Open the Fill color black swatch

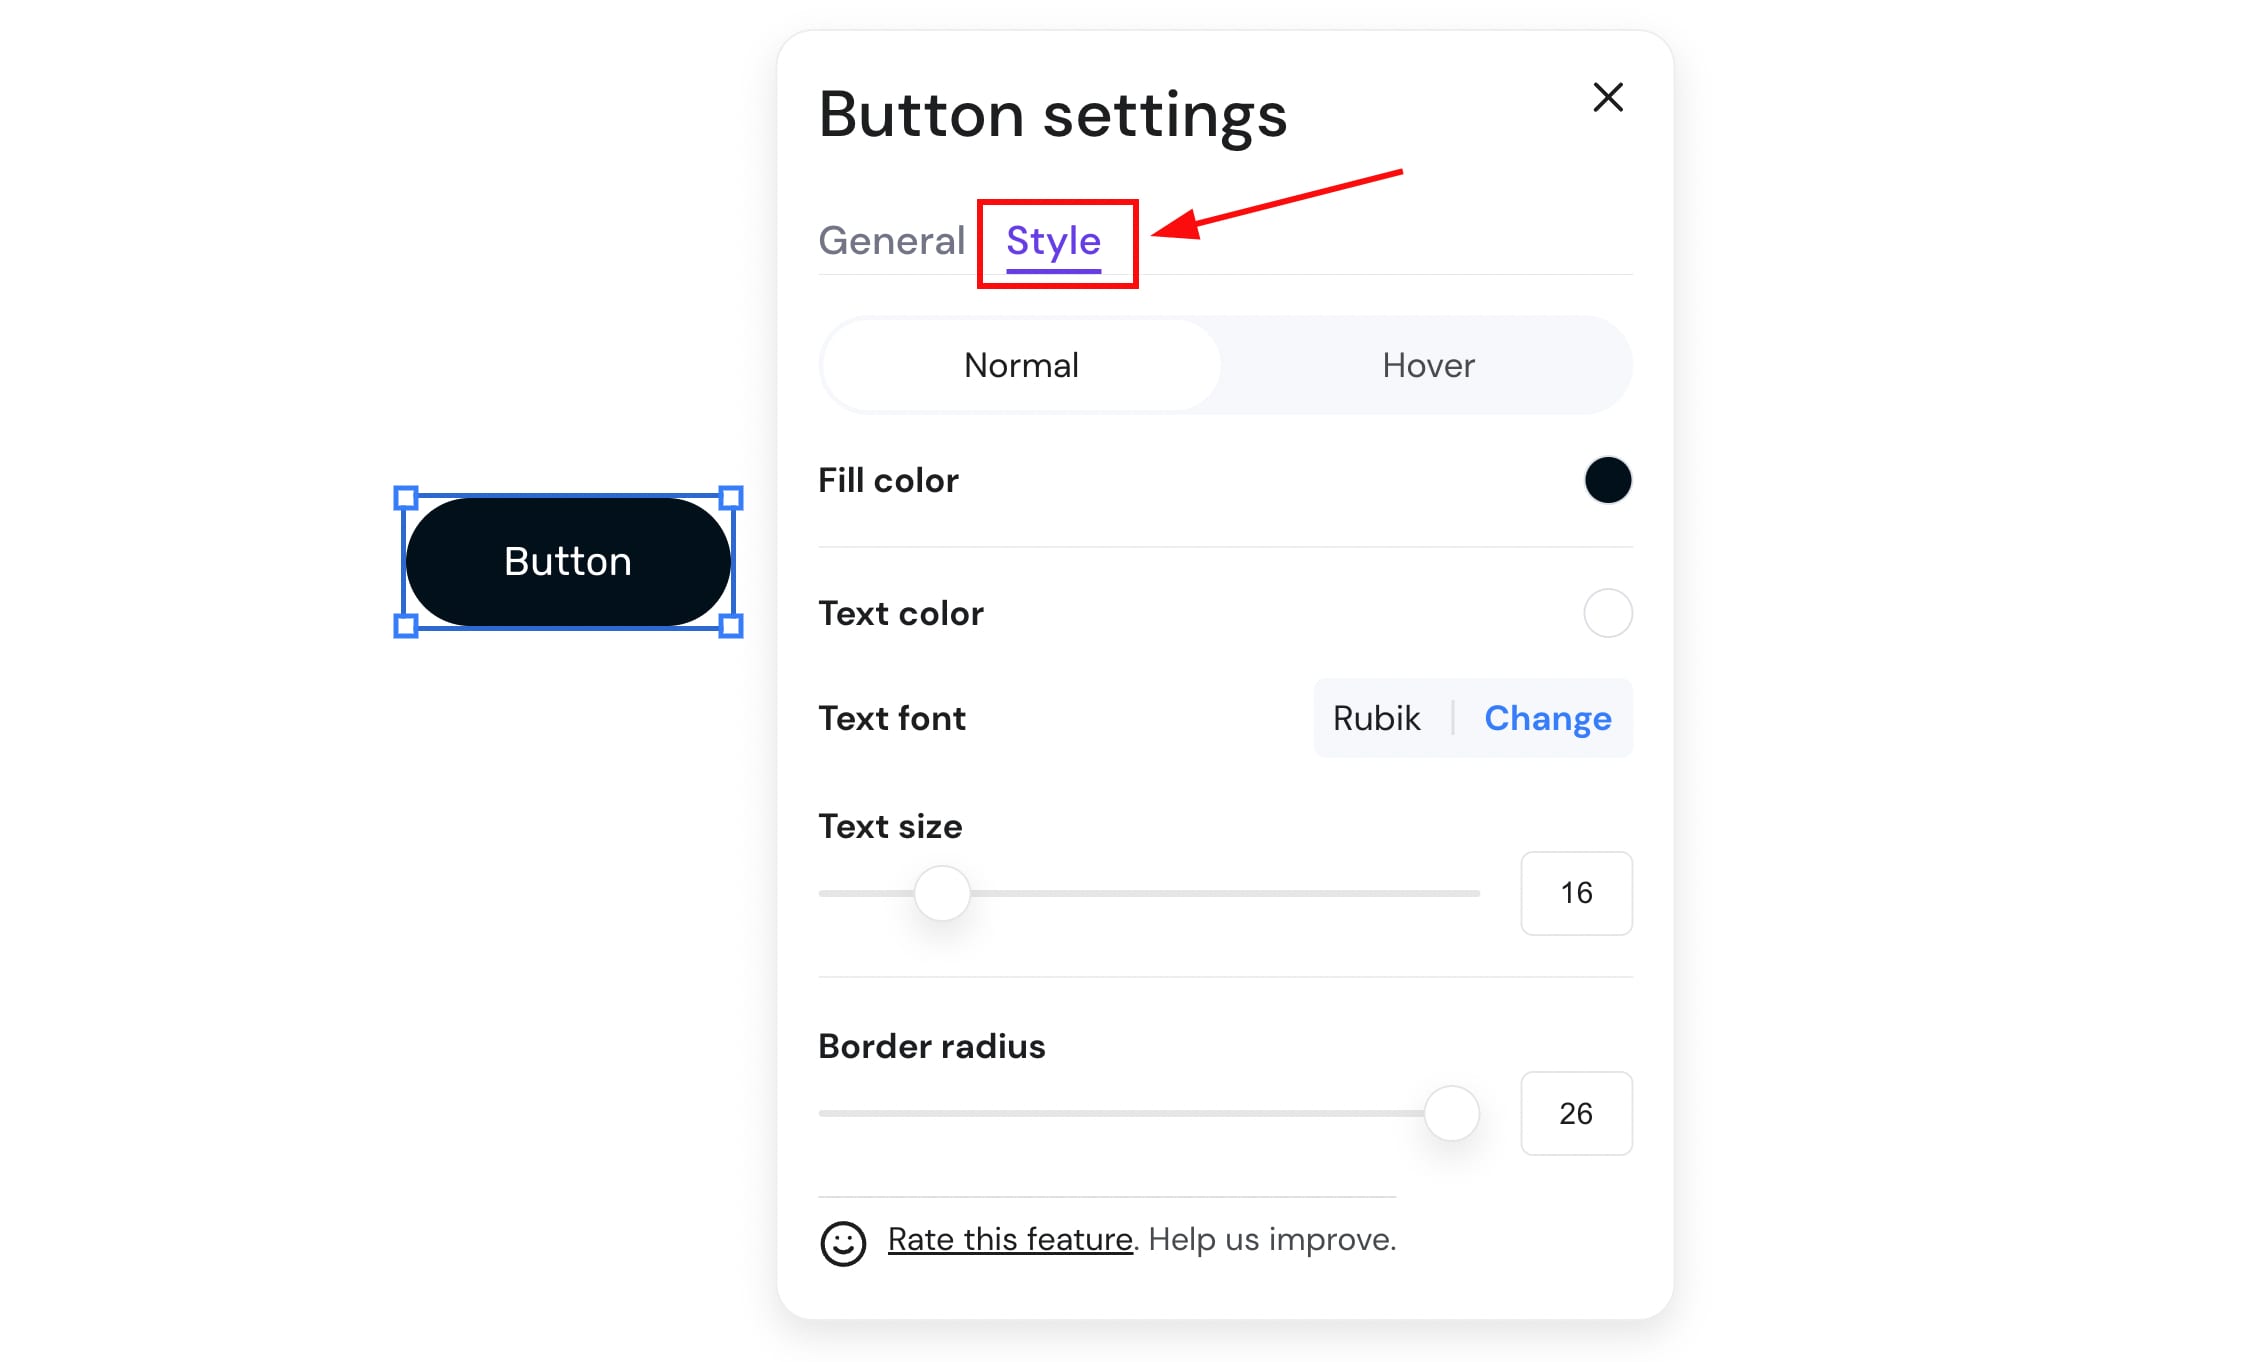pyautogui.click(x=1608, y=480)
